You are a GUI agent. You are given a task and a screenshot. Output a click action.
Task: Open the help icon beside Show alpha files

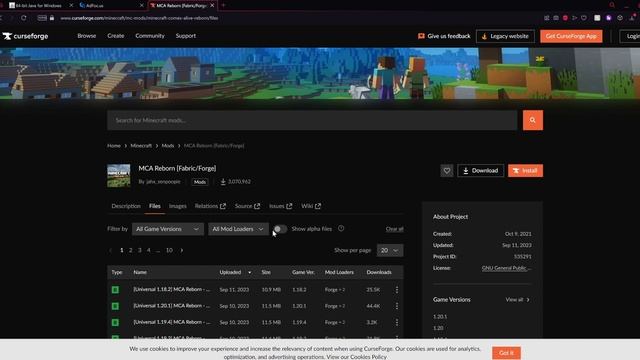341,229
